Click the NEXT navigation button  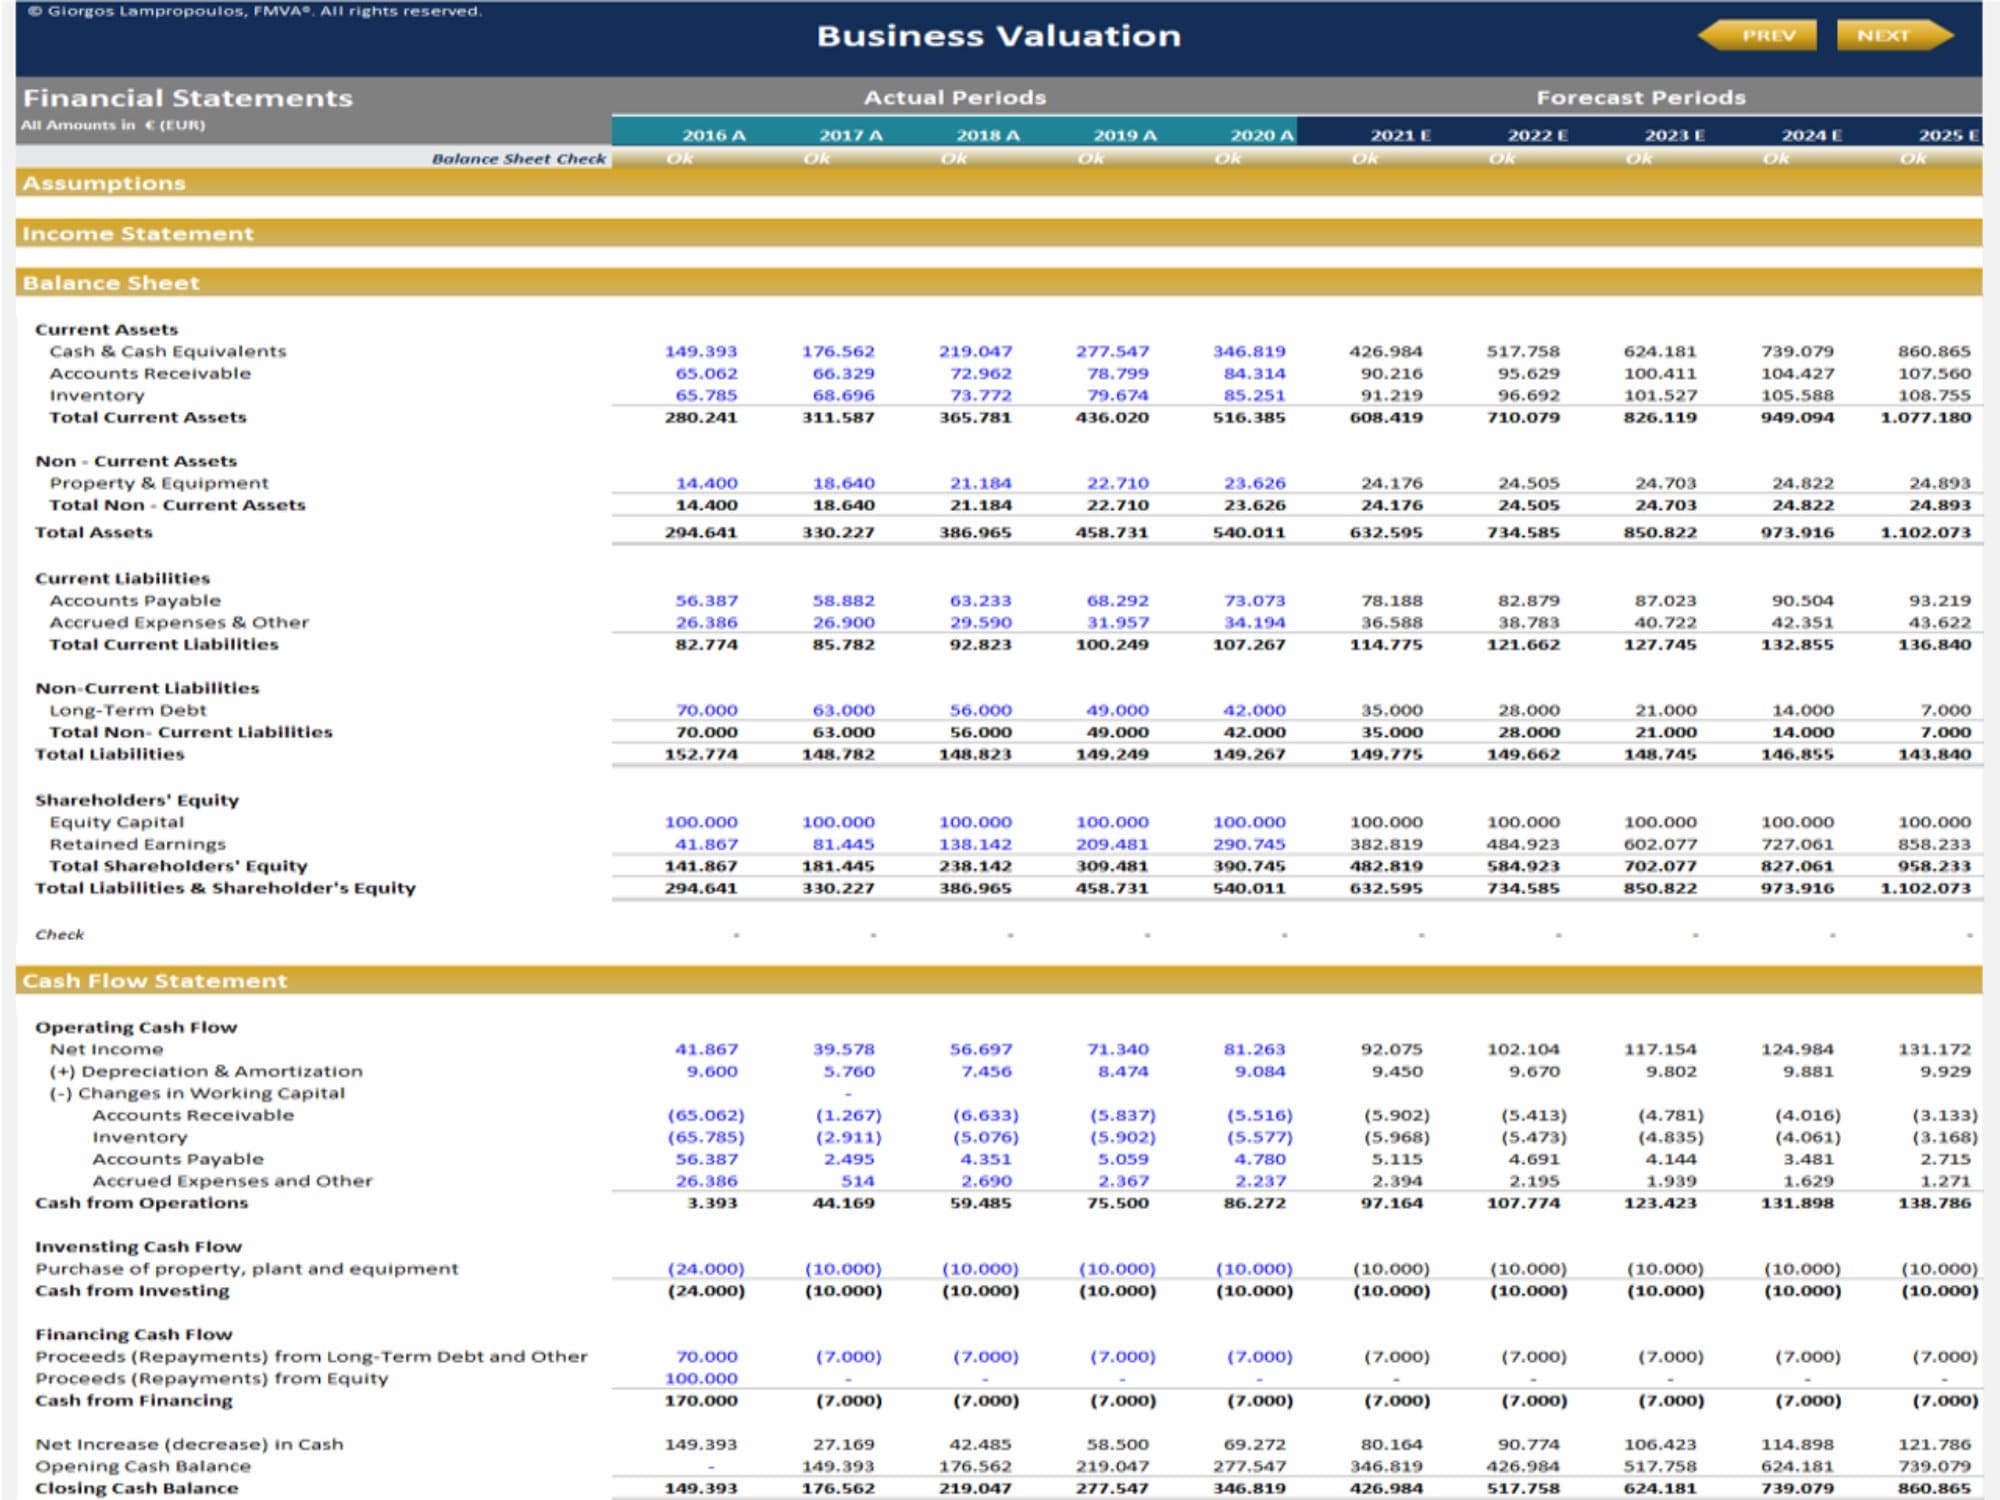(1884, 34)
